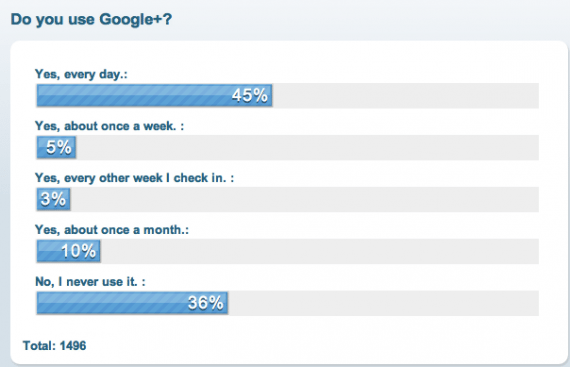Click the '10%' percentage text

pos(78,251)
